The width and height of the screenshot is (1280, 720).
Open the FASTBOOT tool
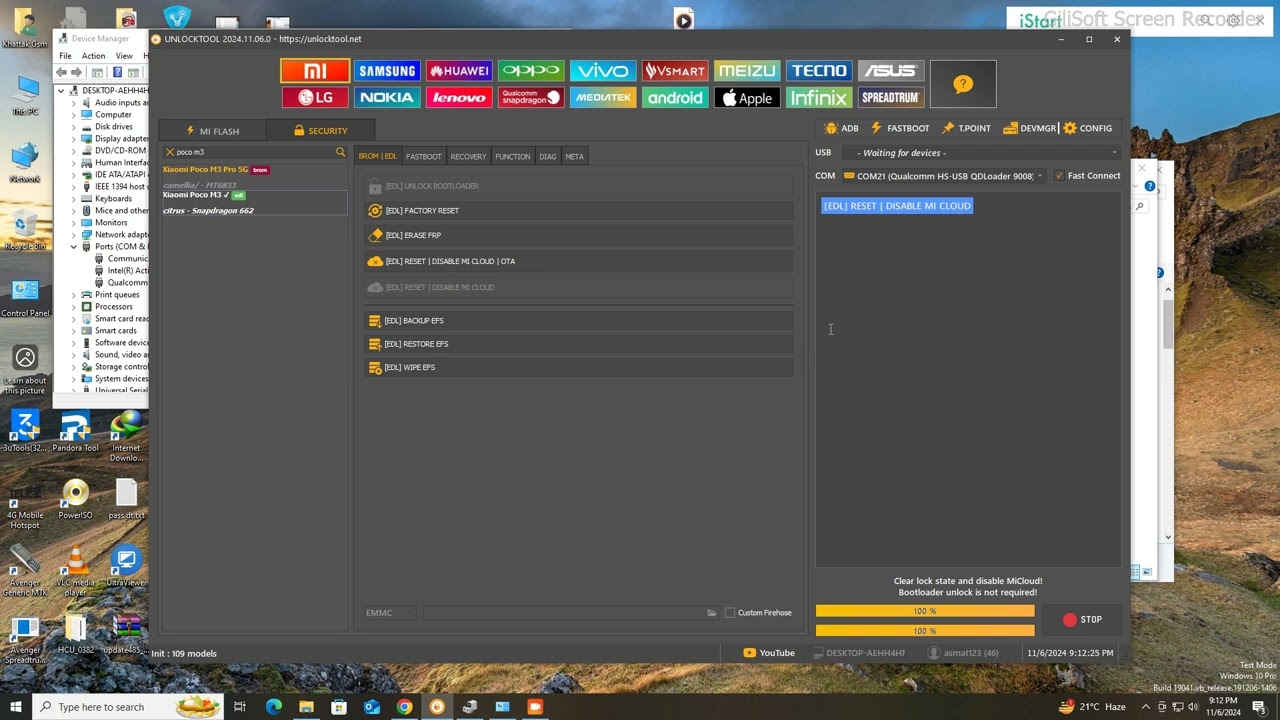[900, 128]
